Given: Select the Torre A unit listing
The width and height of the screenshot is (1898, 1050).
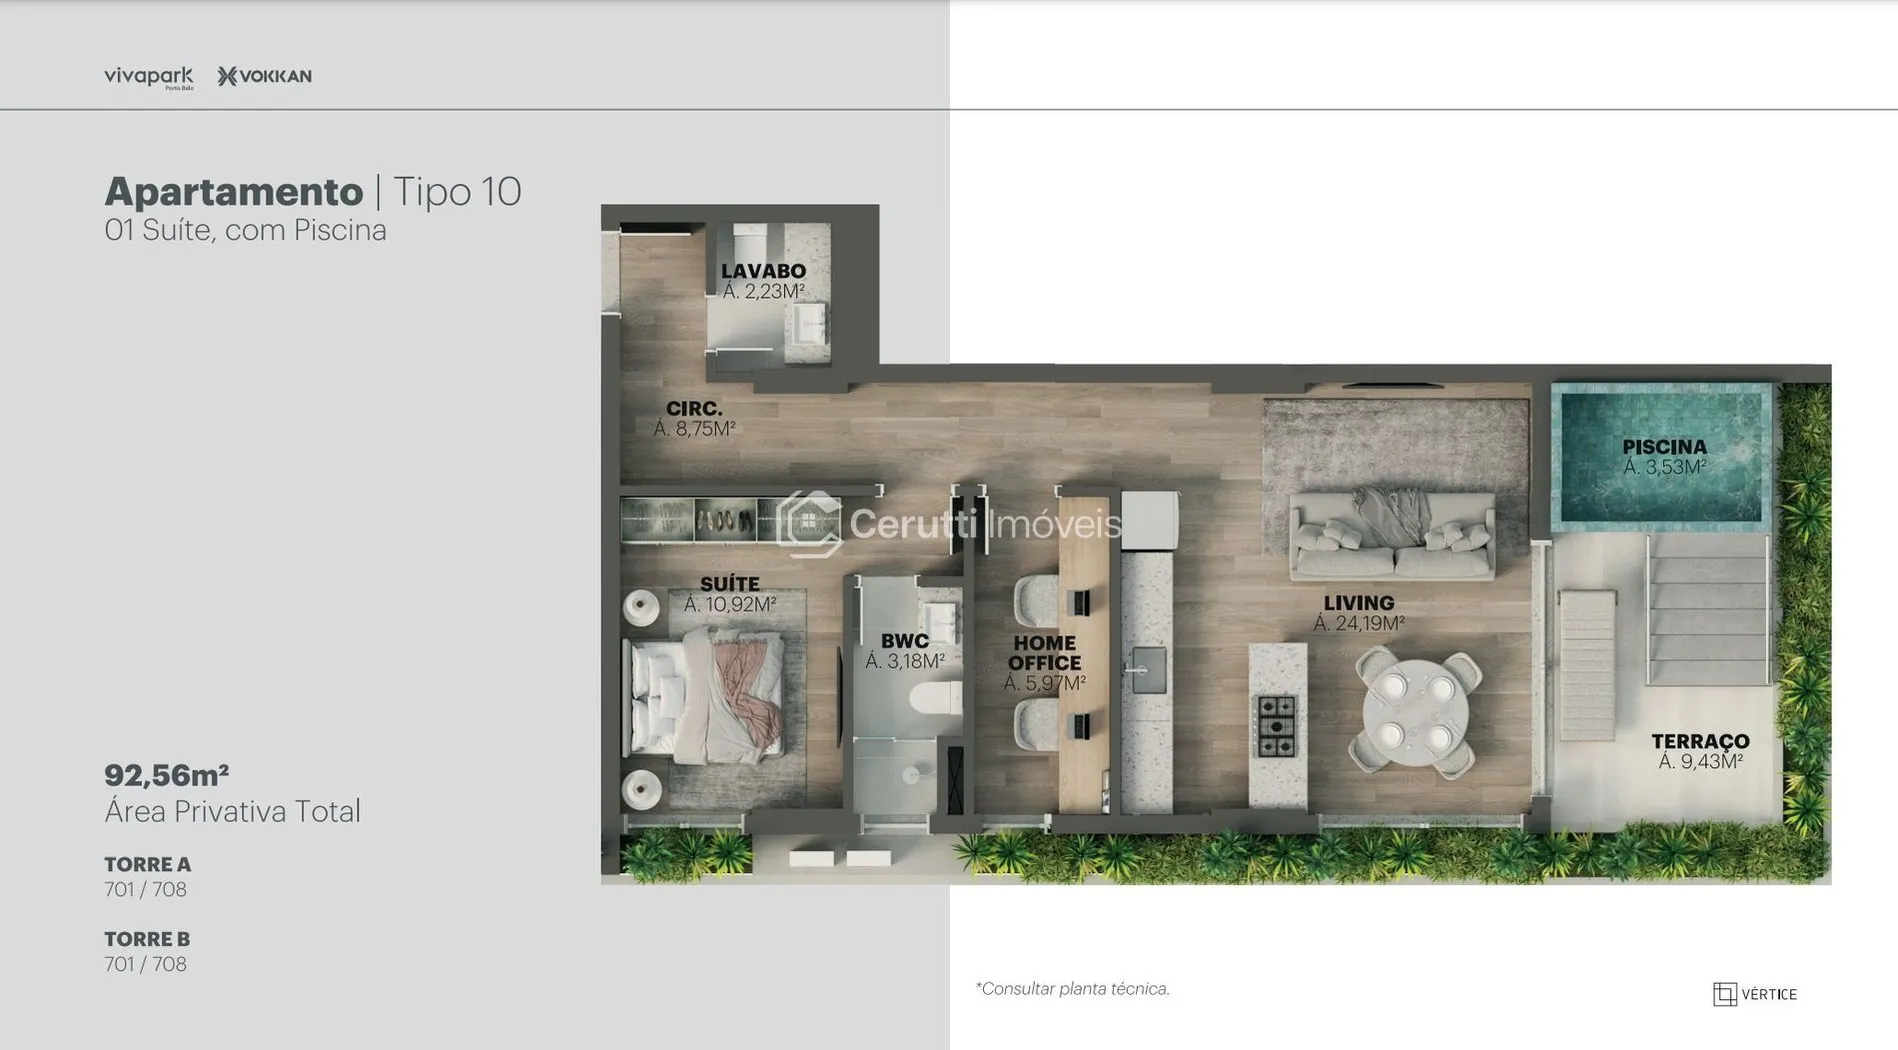Looking at the screenshot, I should 147,876.
